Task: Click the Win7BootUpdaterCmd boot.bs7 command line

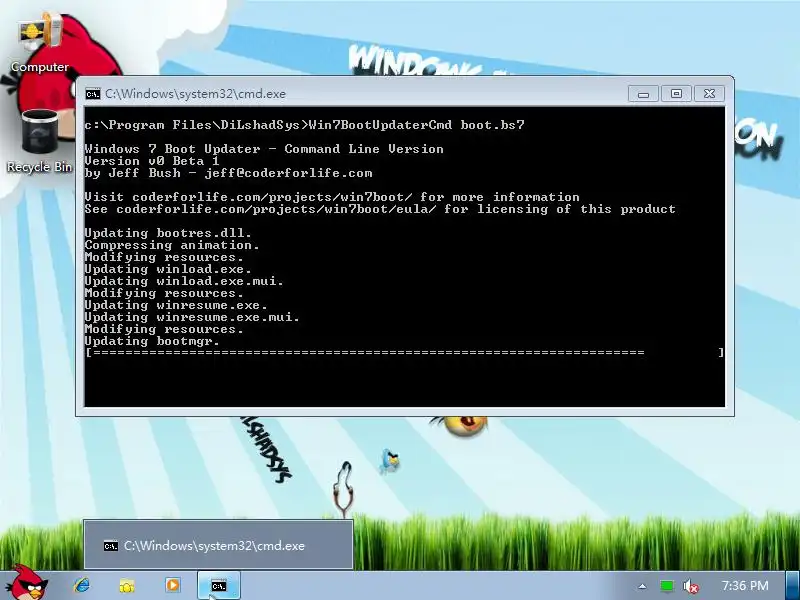Action: (x=305, y=125)
